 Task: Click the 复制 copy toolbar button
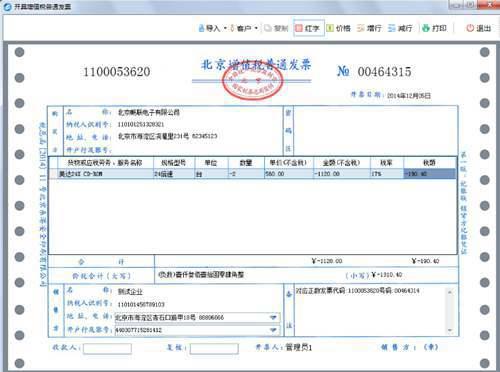pyautogui.click(x=277, y=28)
